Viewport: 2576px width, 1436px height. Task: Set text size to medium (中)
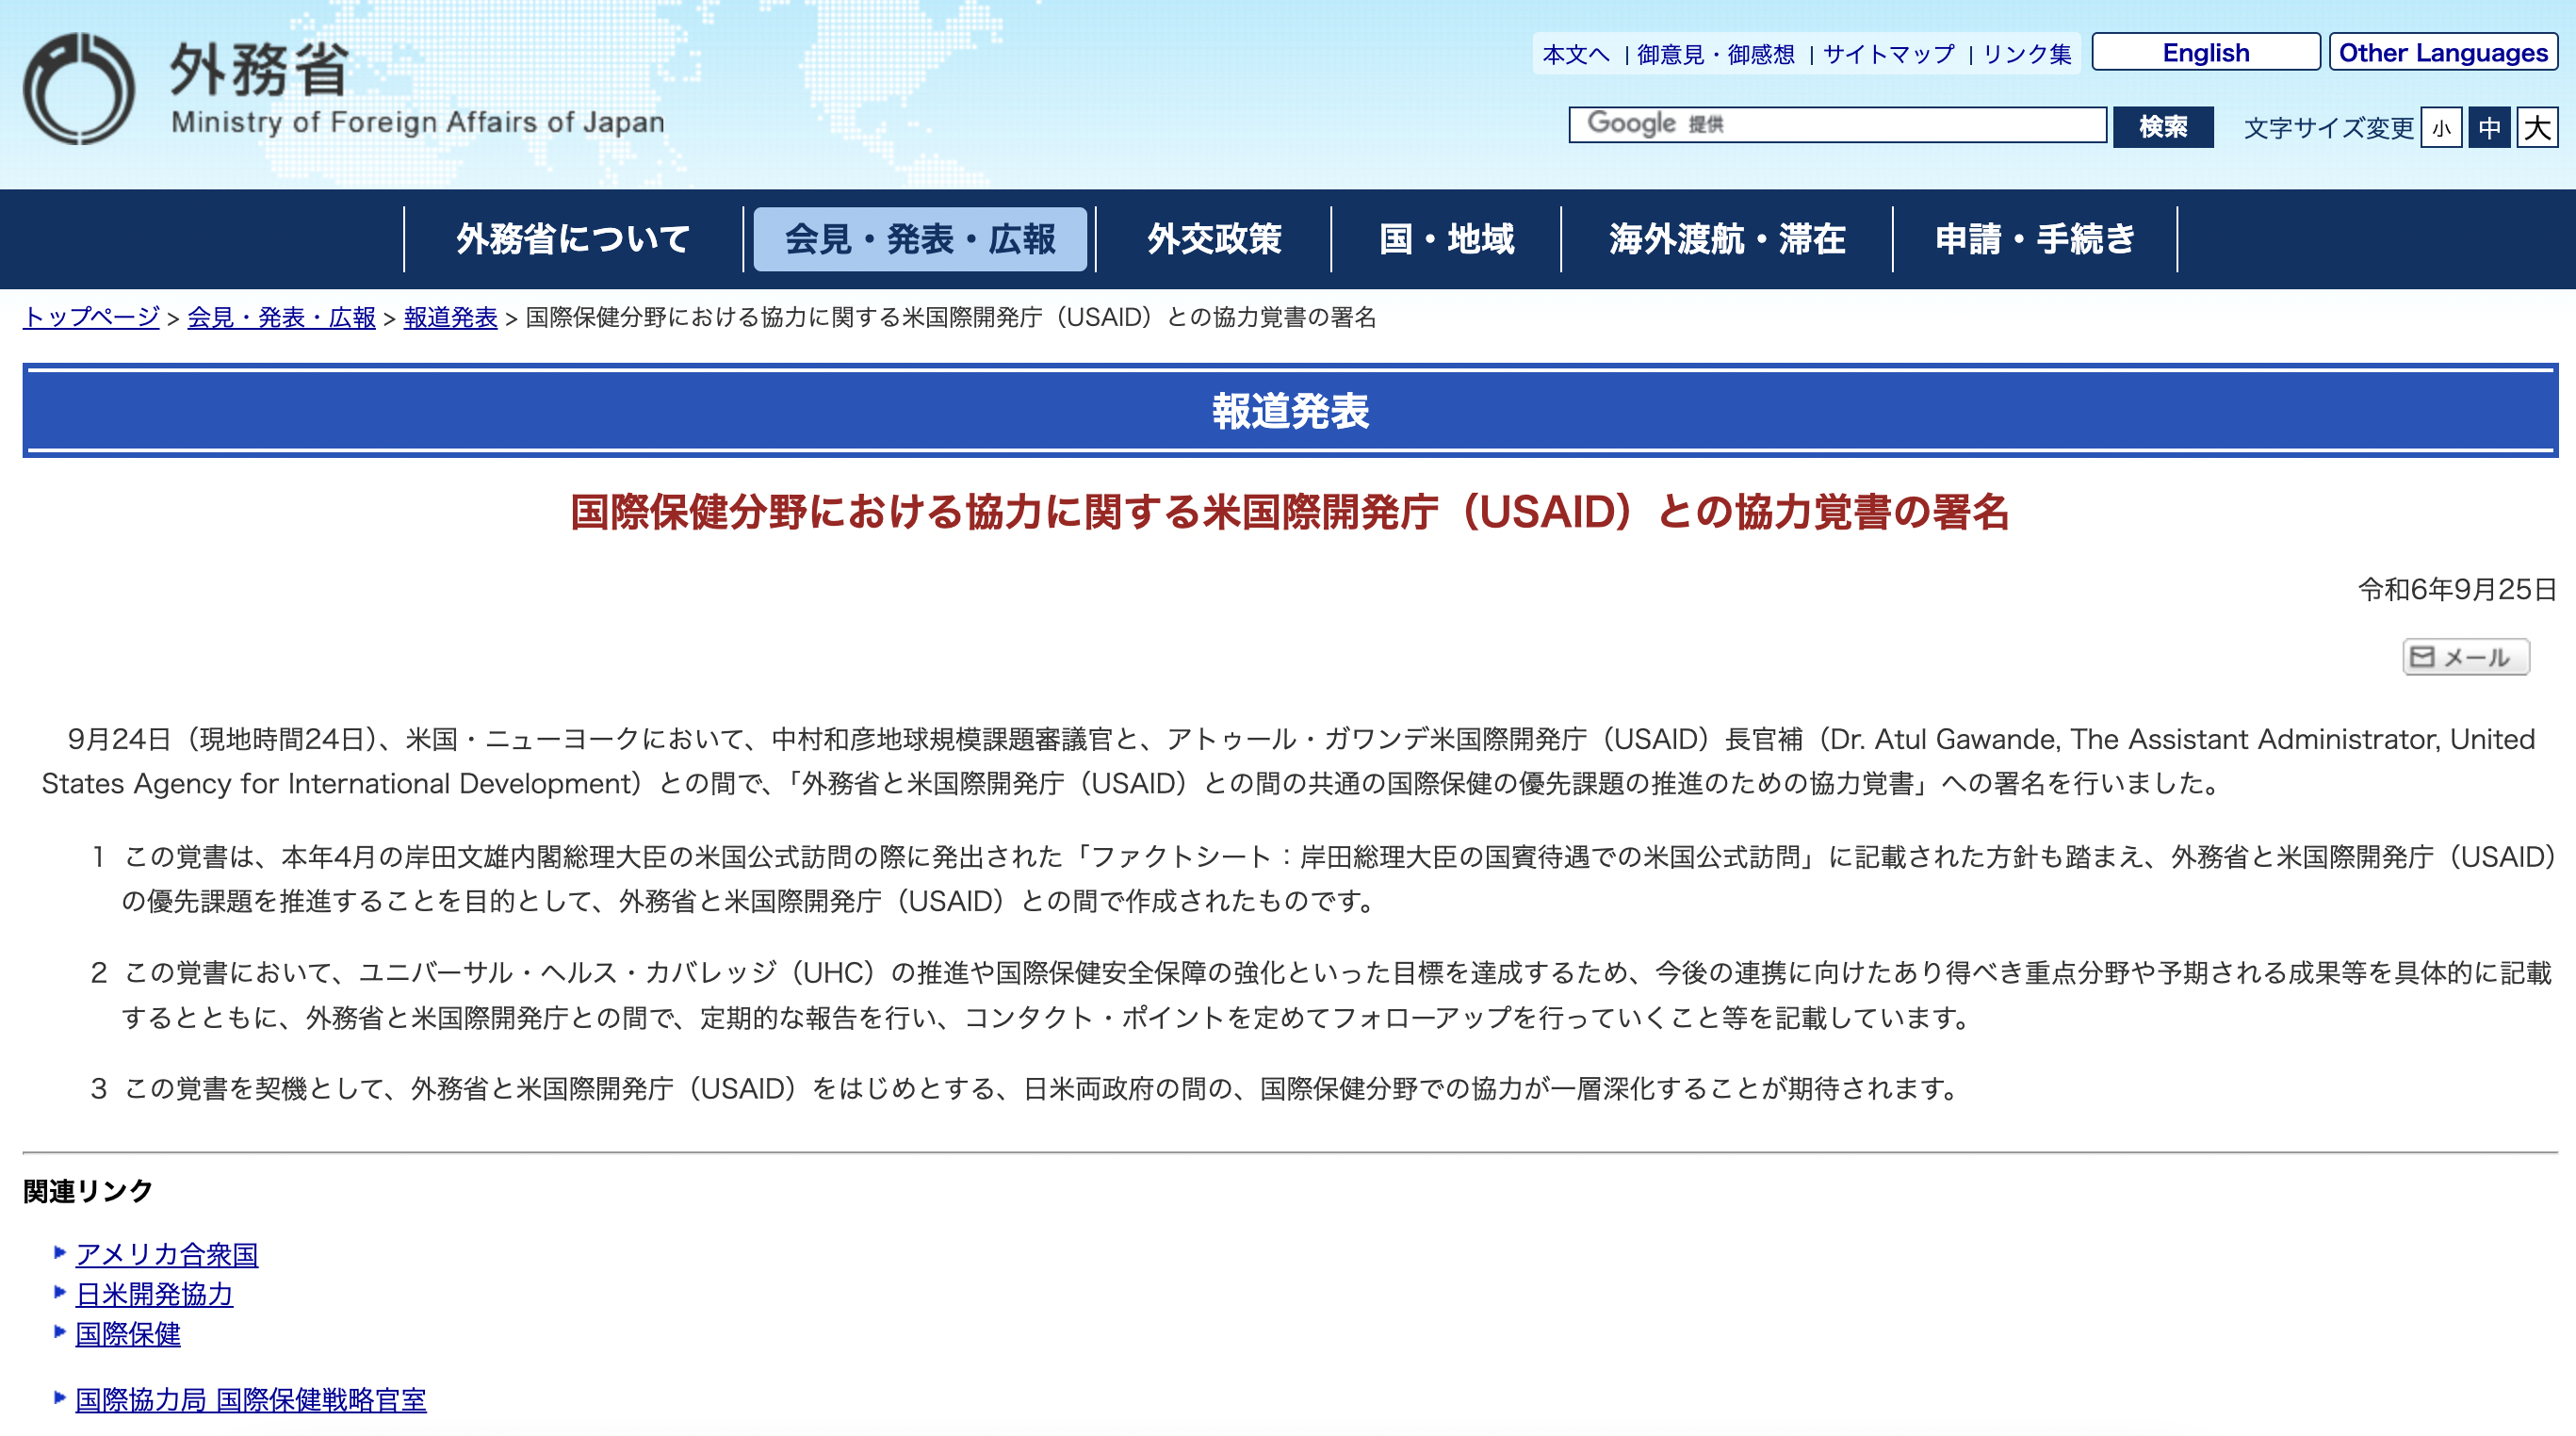click(x=2489, y=128)
